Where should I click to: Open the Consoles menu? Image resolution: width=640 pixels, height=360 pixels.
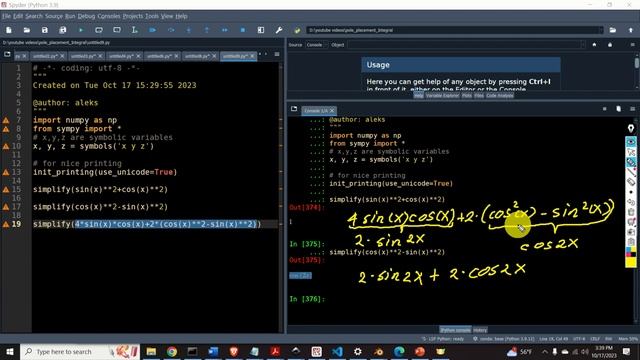pyautogui.click(x=109, y=16)
